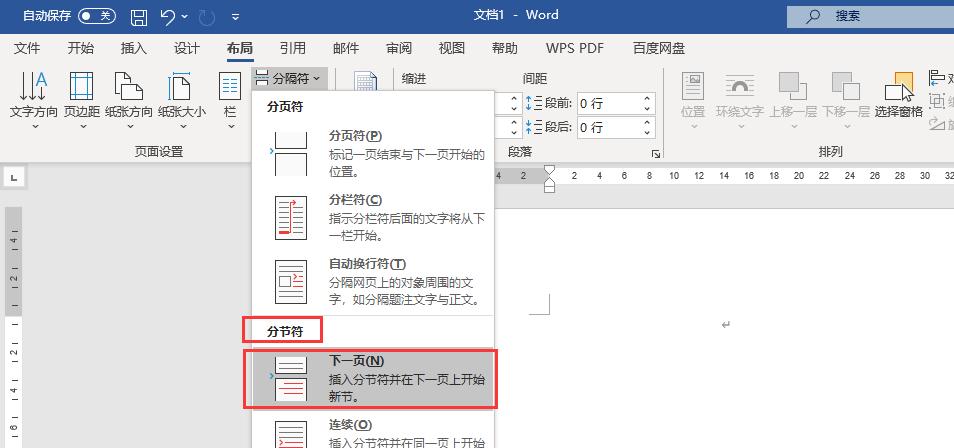Expand the 页边距 dropdown chevron

[x=83, y=127]
